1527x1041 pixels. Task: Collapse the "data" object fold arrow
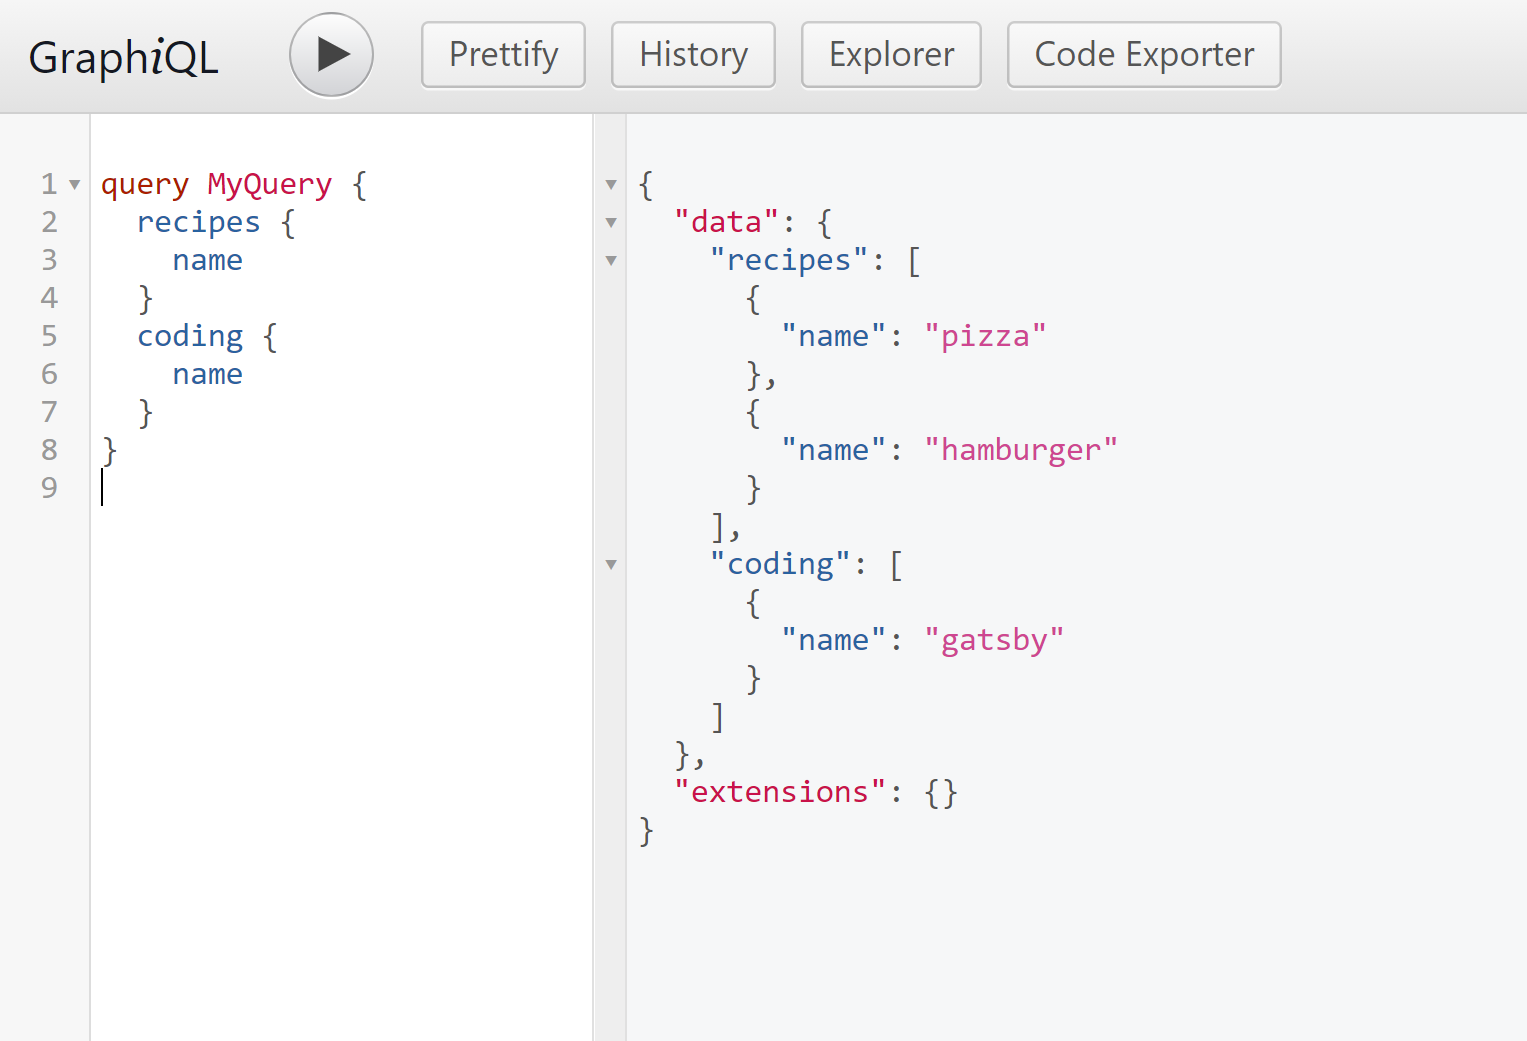click(611, 223)
